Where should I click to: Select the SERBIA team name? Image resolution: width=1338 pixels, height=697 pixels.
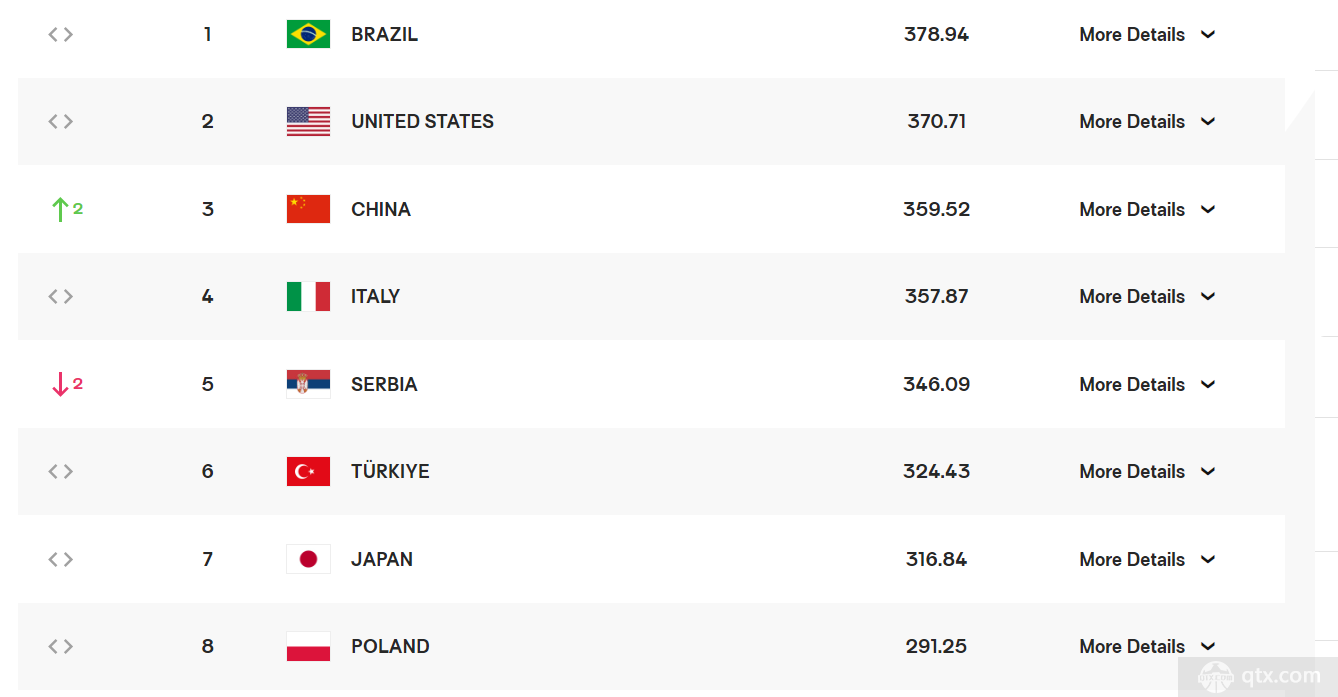pos(384,384)
